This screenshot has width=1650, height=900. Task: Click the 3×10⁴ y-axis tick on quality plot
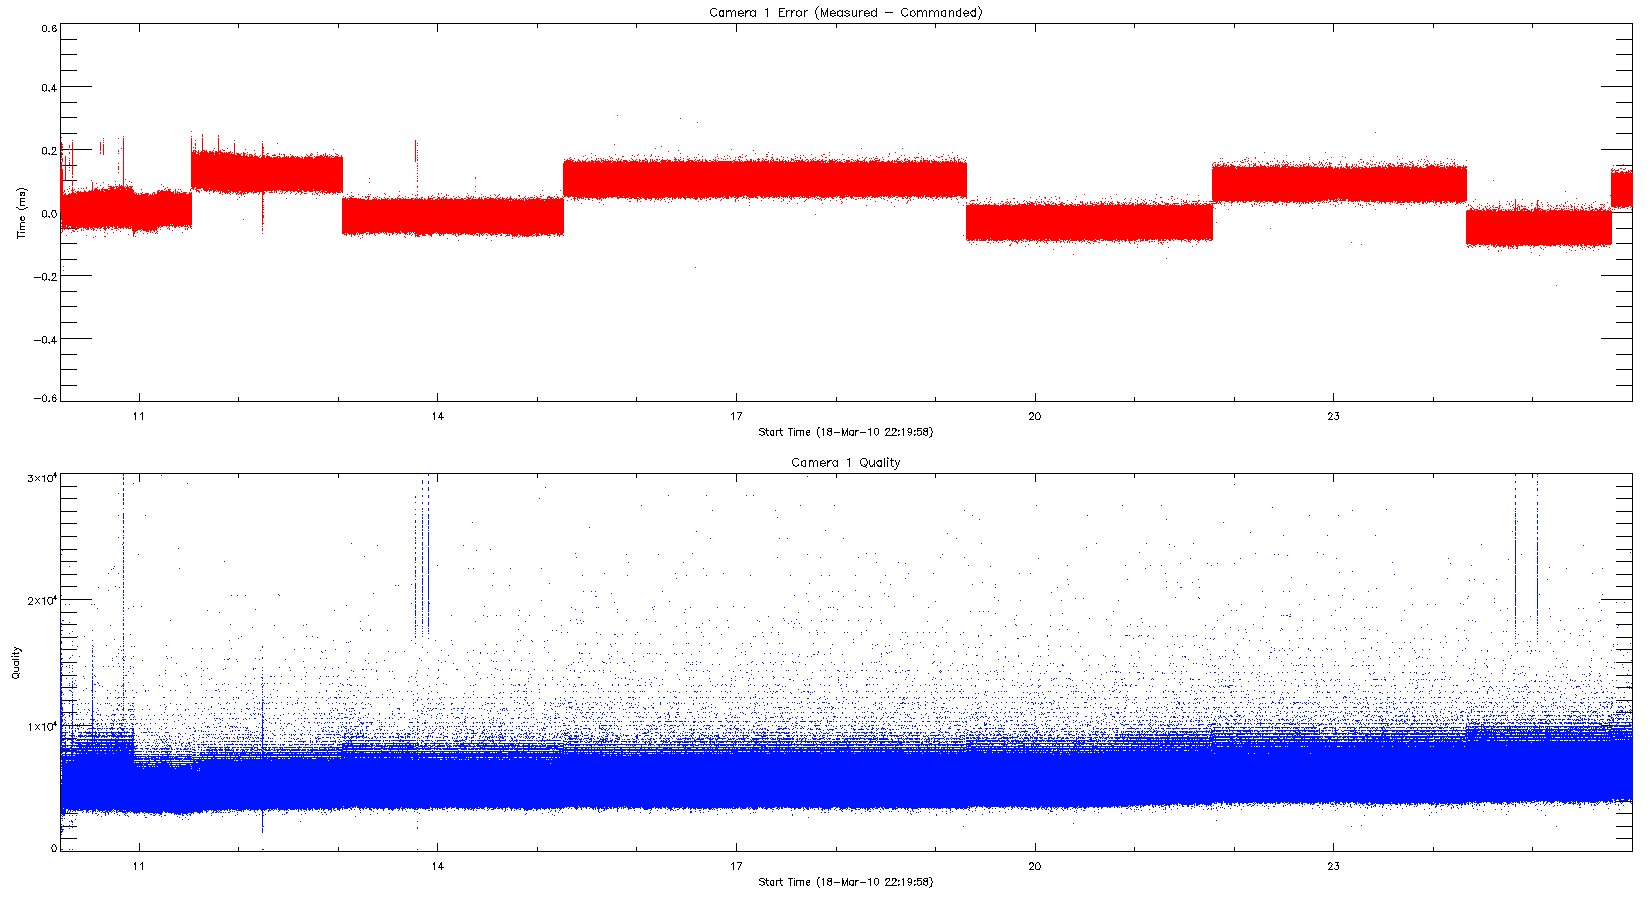coord(41,479)
